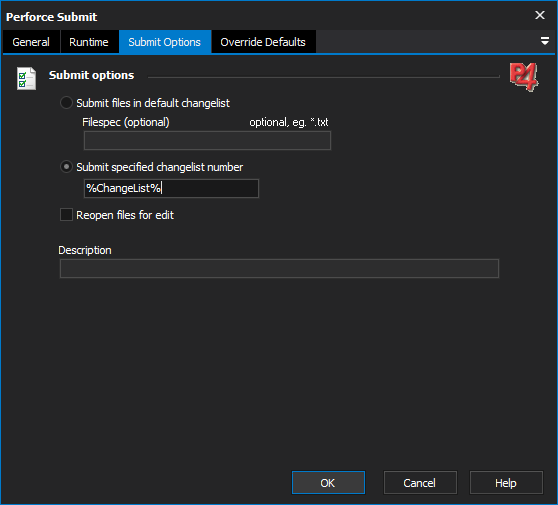Confirm with the OK button

click(x=328, y=483)
